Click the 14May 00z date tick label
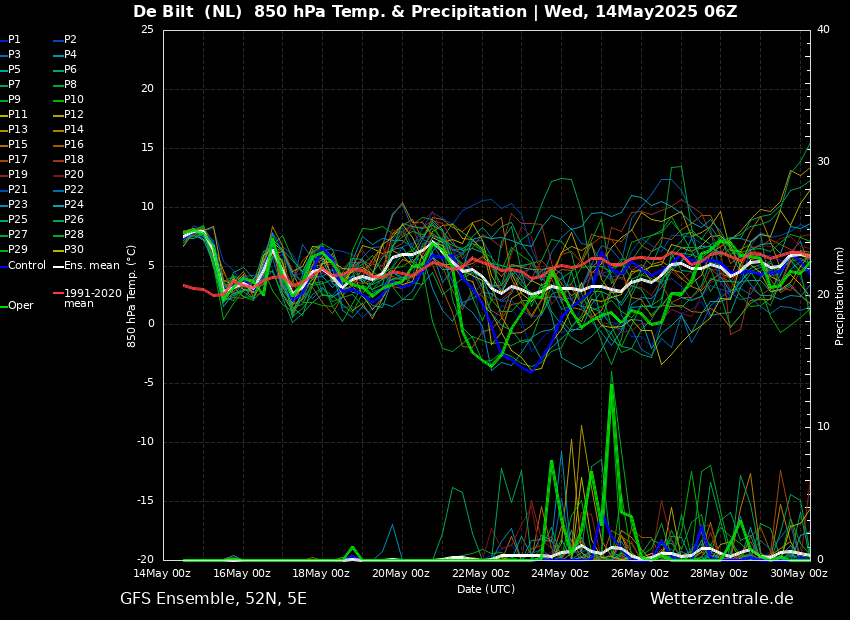 coord(162,574)
